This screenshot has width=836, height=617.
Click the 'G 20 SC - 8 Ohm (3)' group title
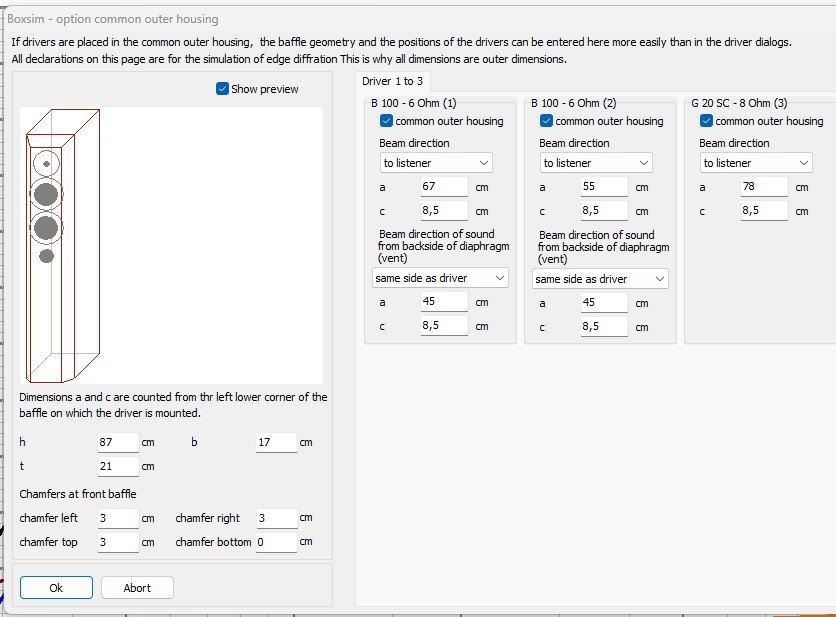pyautogui.click(x=739, y=103)
